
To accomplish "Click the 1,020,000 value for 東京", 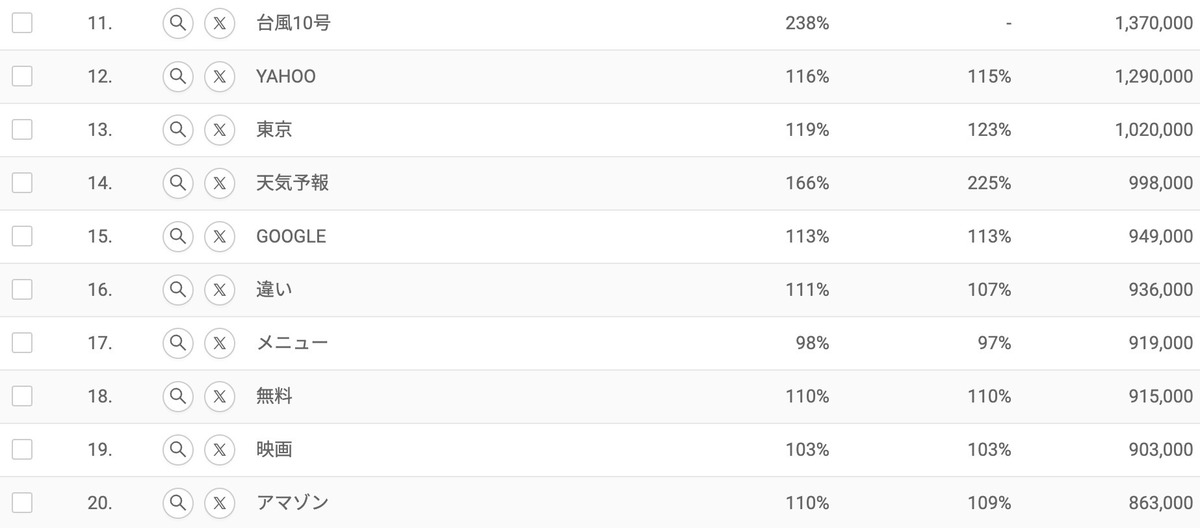I will pyautogui.click(x=1153, y=129).
